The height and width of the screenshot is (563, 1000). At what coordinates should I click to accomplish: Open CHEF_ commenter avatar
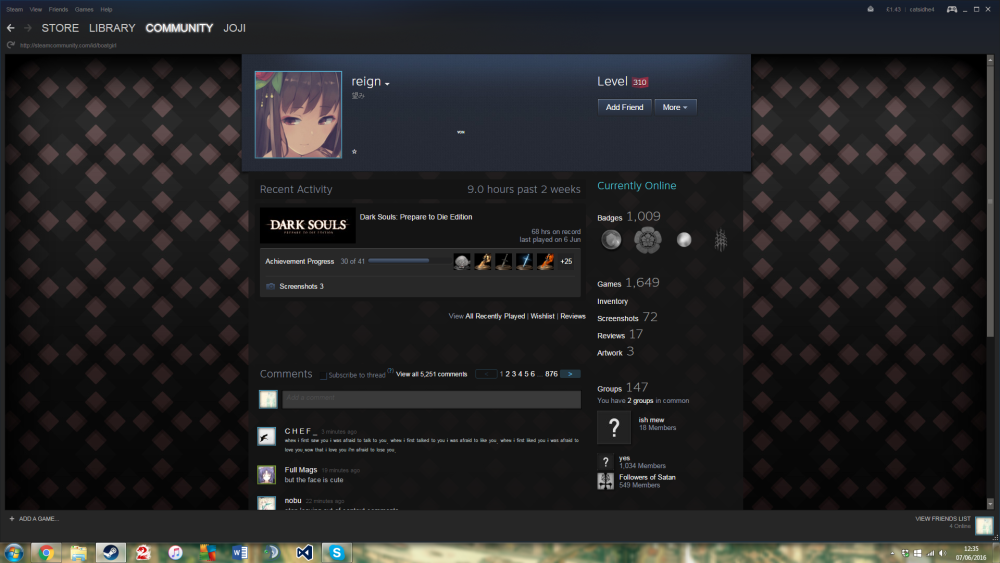[x=267, y=436]
